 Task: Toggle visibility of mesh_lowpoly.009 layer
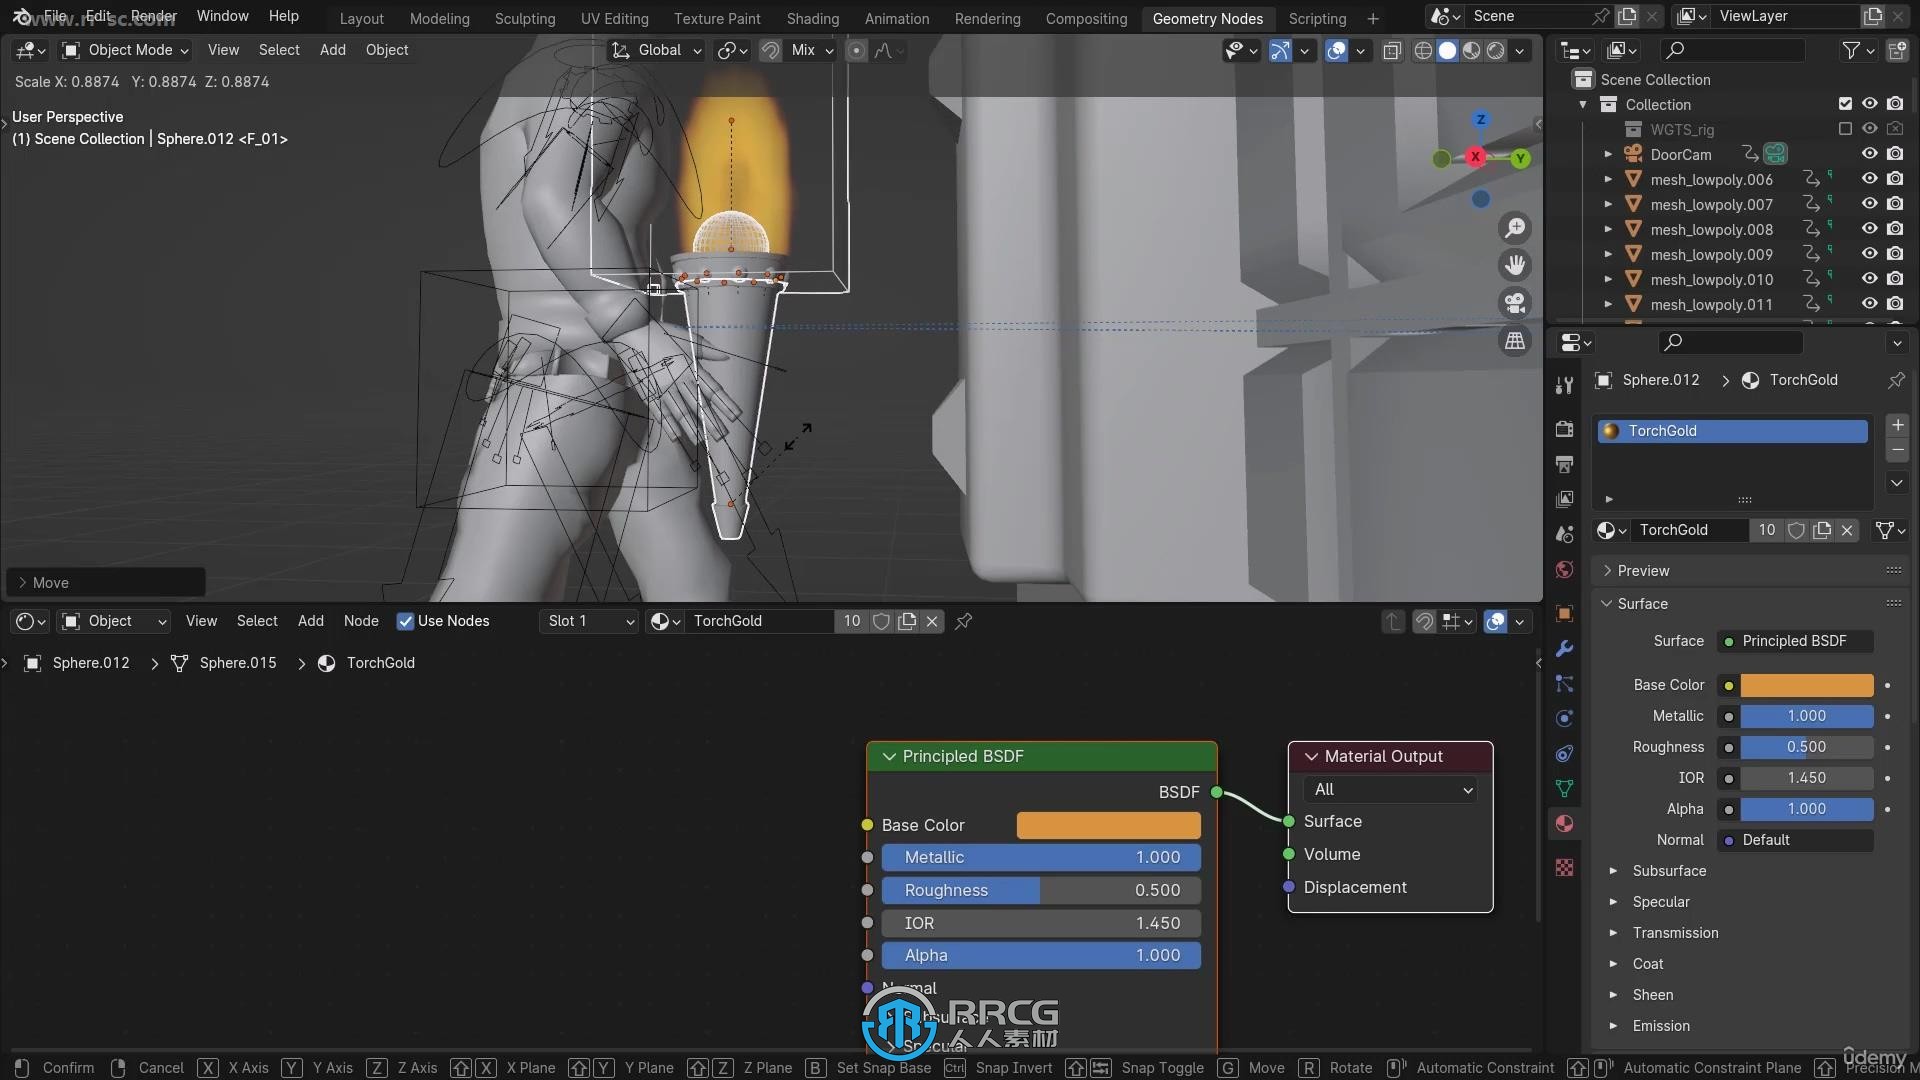coord(1867,255)
